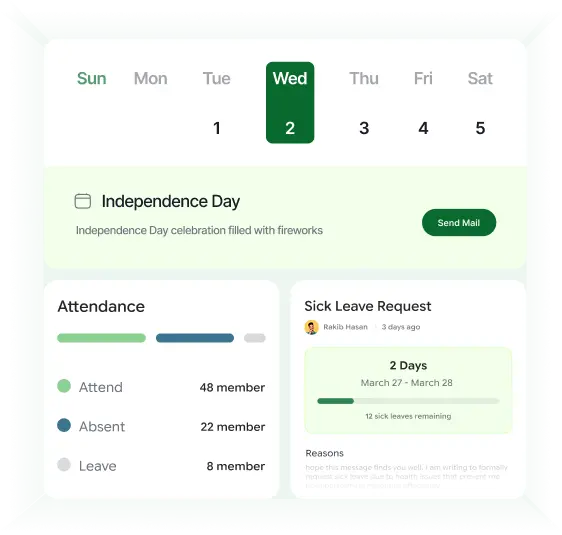Click the blue Absent segment bar
The height and width of the screenshot is (535, 562).
click(x=195, y=338)
